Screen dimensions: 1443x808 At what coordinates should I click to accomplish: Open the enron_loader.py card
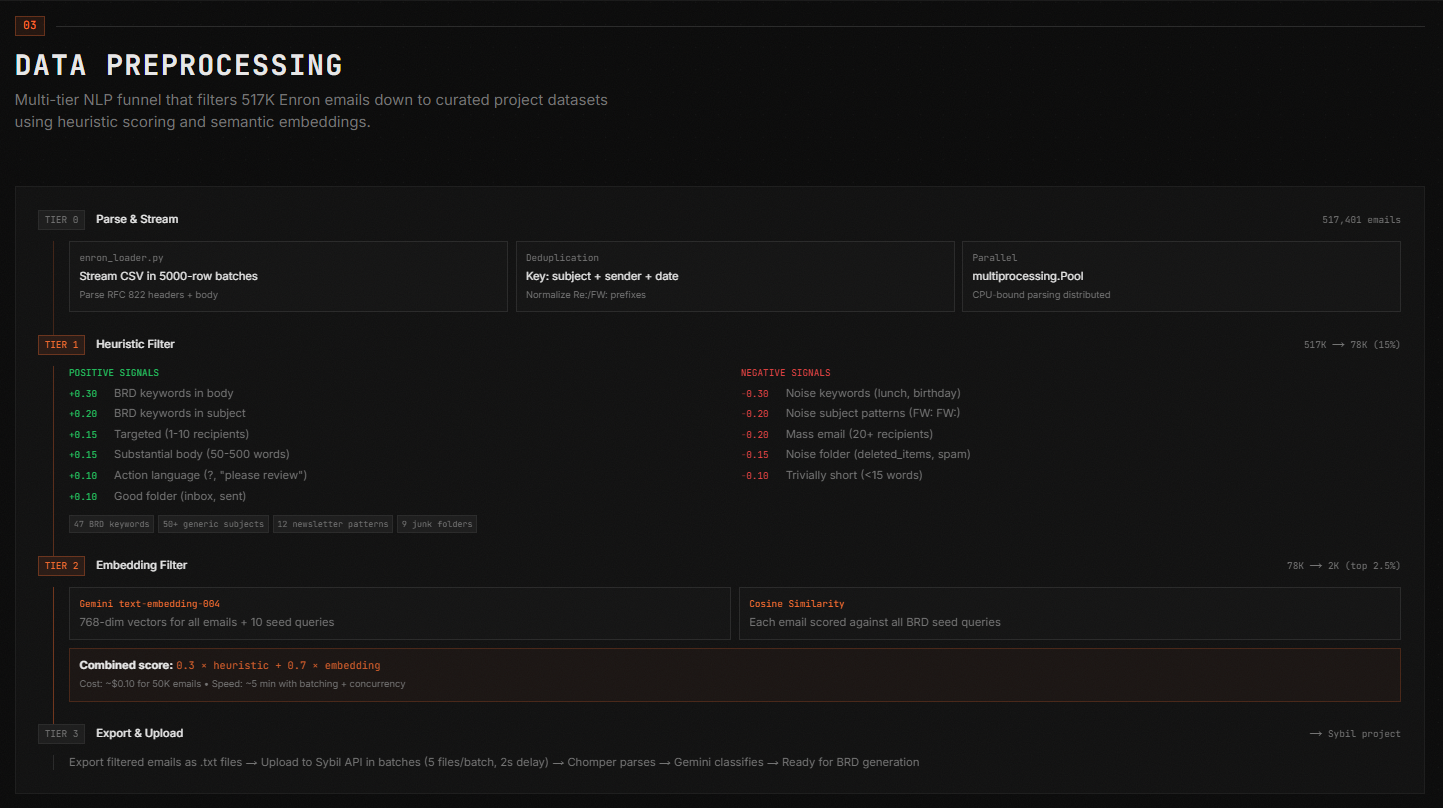288,276
